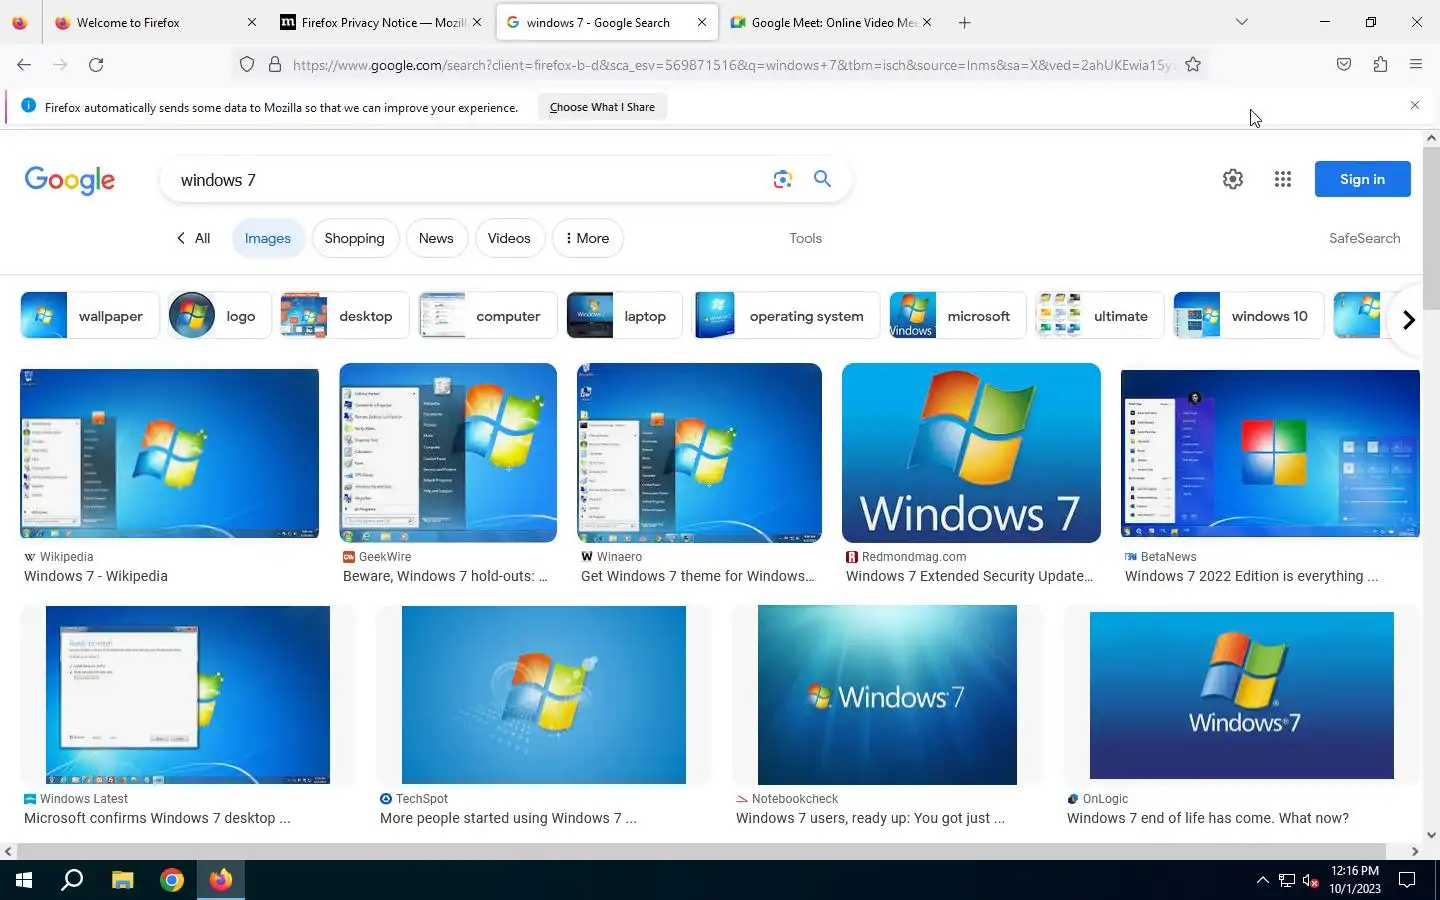This screenshot has width=1440, height=900.
Task: Open the Tools options
Action: tap(805, 238)
